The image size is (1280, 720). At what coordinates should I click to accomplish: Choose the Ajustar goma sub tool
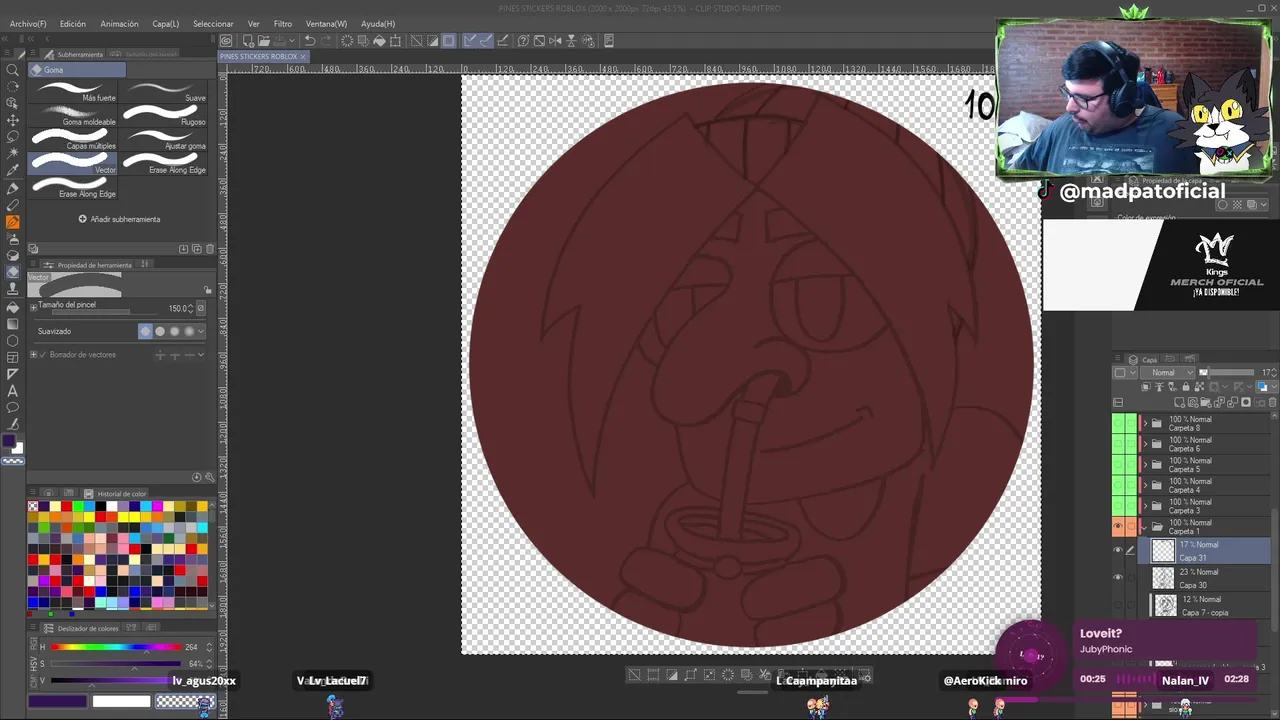(163, 140)
